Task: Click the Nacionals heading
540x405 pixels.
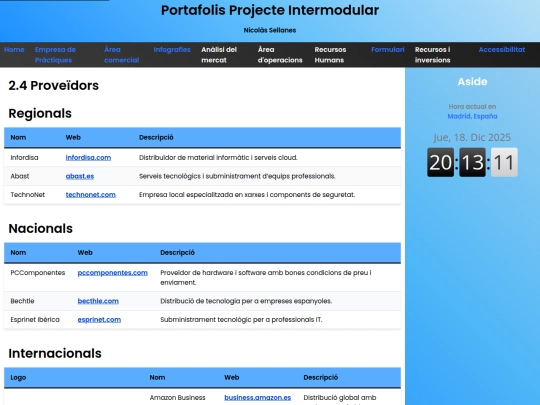Action: [x=40, y=228]
